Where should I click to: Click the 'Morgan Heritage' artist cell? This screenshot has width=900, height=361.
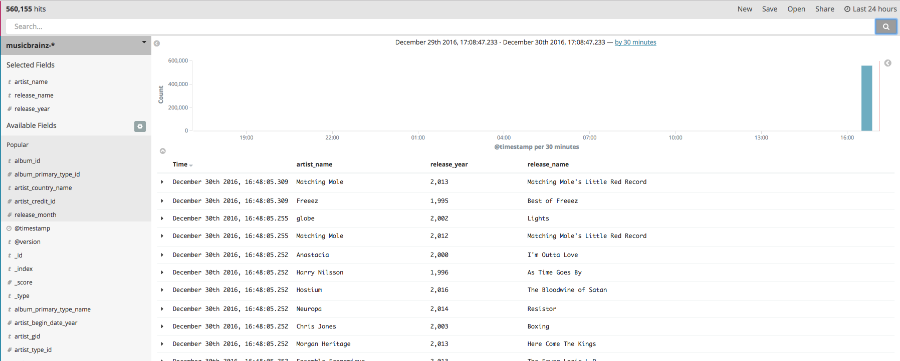tap(323, 344)
